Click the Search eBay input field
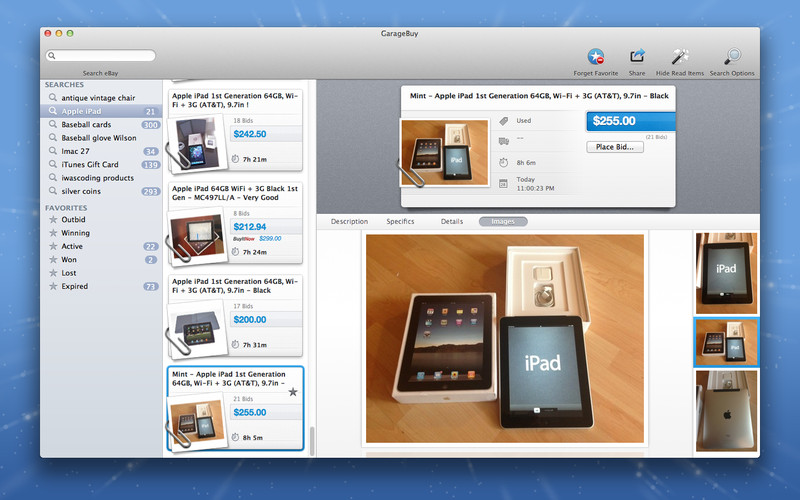The width and height of the screenshot is (800, 500). (101, 56)
